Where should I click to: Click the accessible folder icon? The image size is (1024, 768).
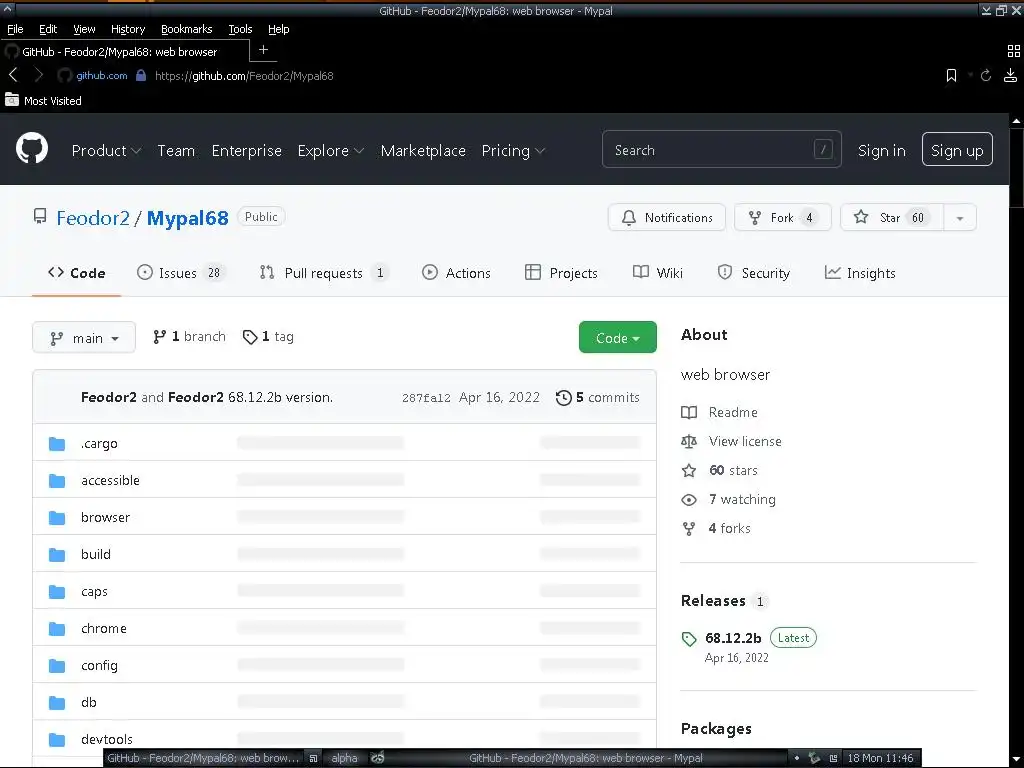(57, 481)
